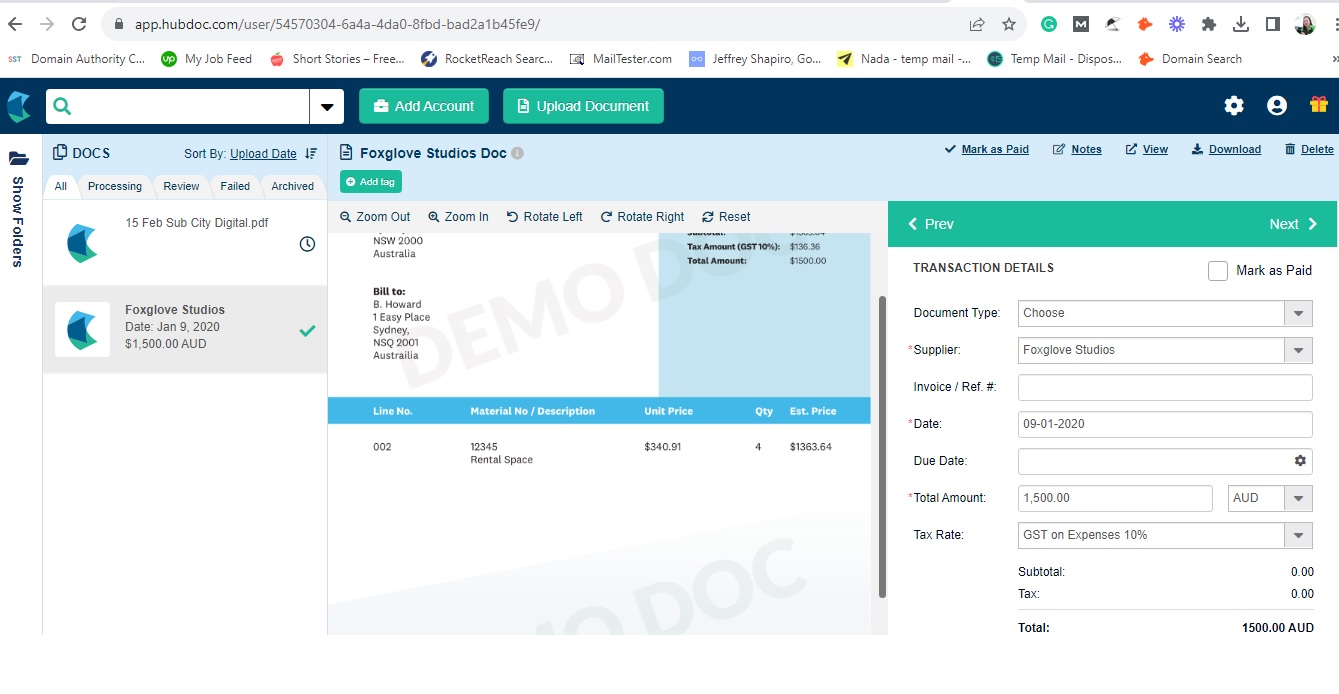This screenshot has height=694, width=1339.
Task: Click the browser reload icon
Action: click(79, 24)
